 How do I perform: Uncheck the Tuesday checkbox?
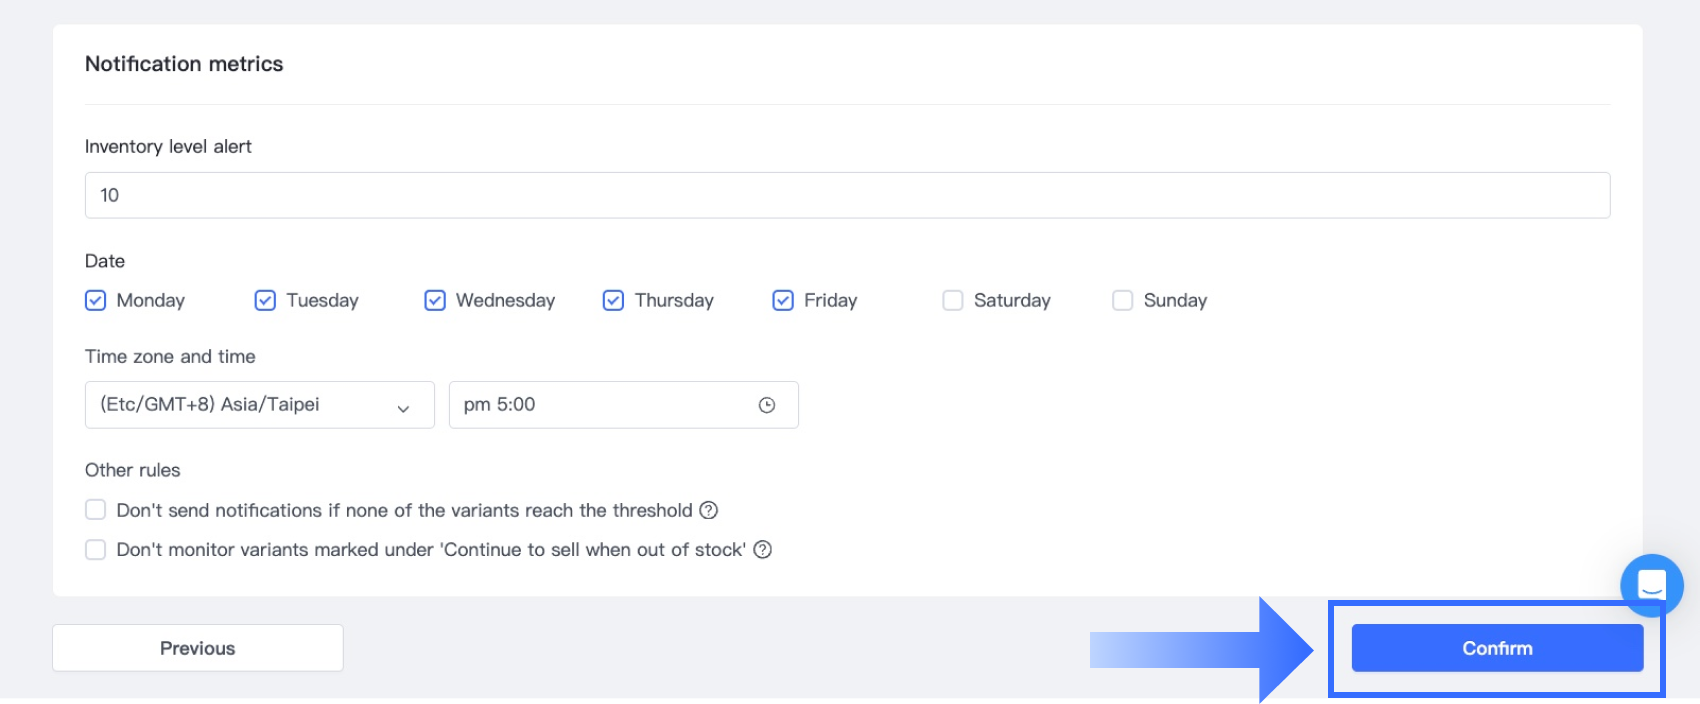pos(265,301)
